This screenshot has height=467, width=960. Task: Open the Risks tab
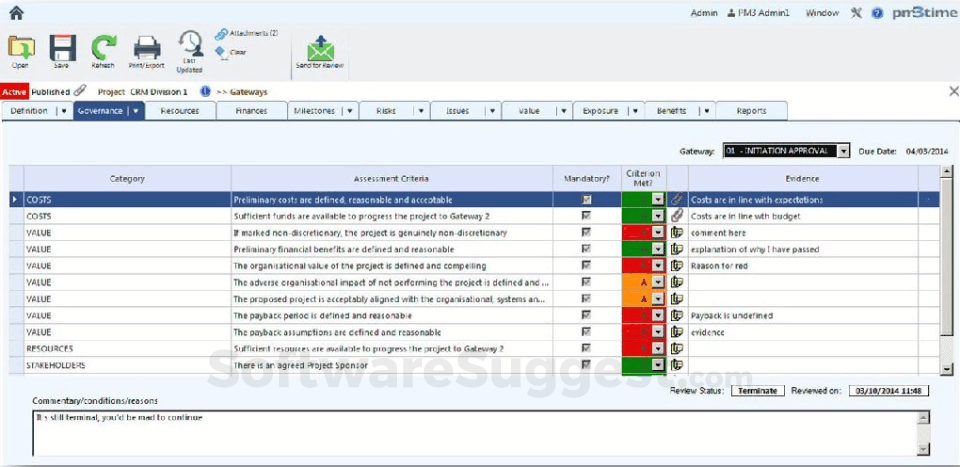pos(386,111)
